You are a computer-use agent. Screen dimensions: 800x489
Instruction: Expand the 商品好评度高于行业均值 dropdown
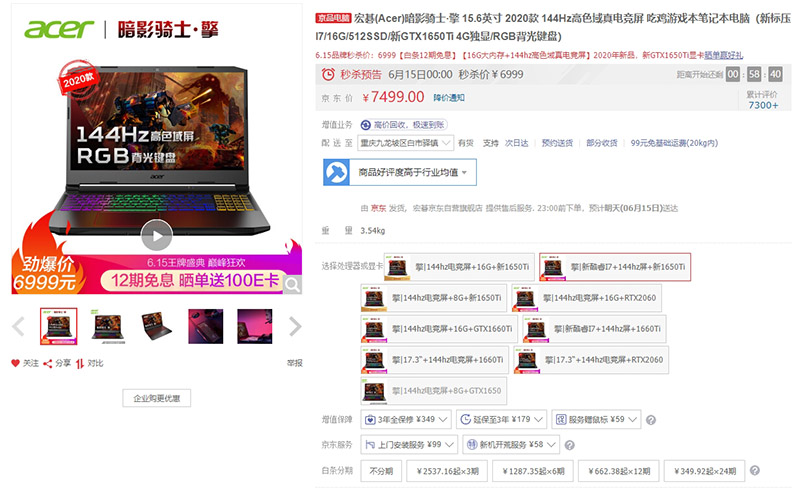(413, 172)
